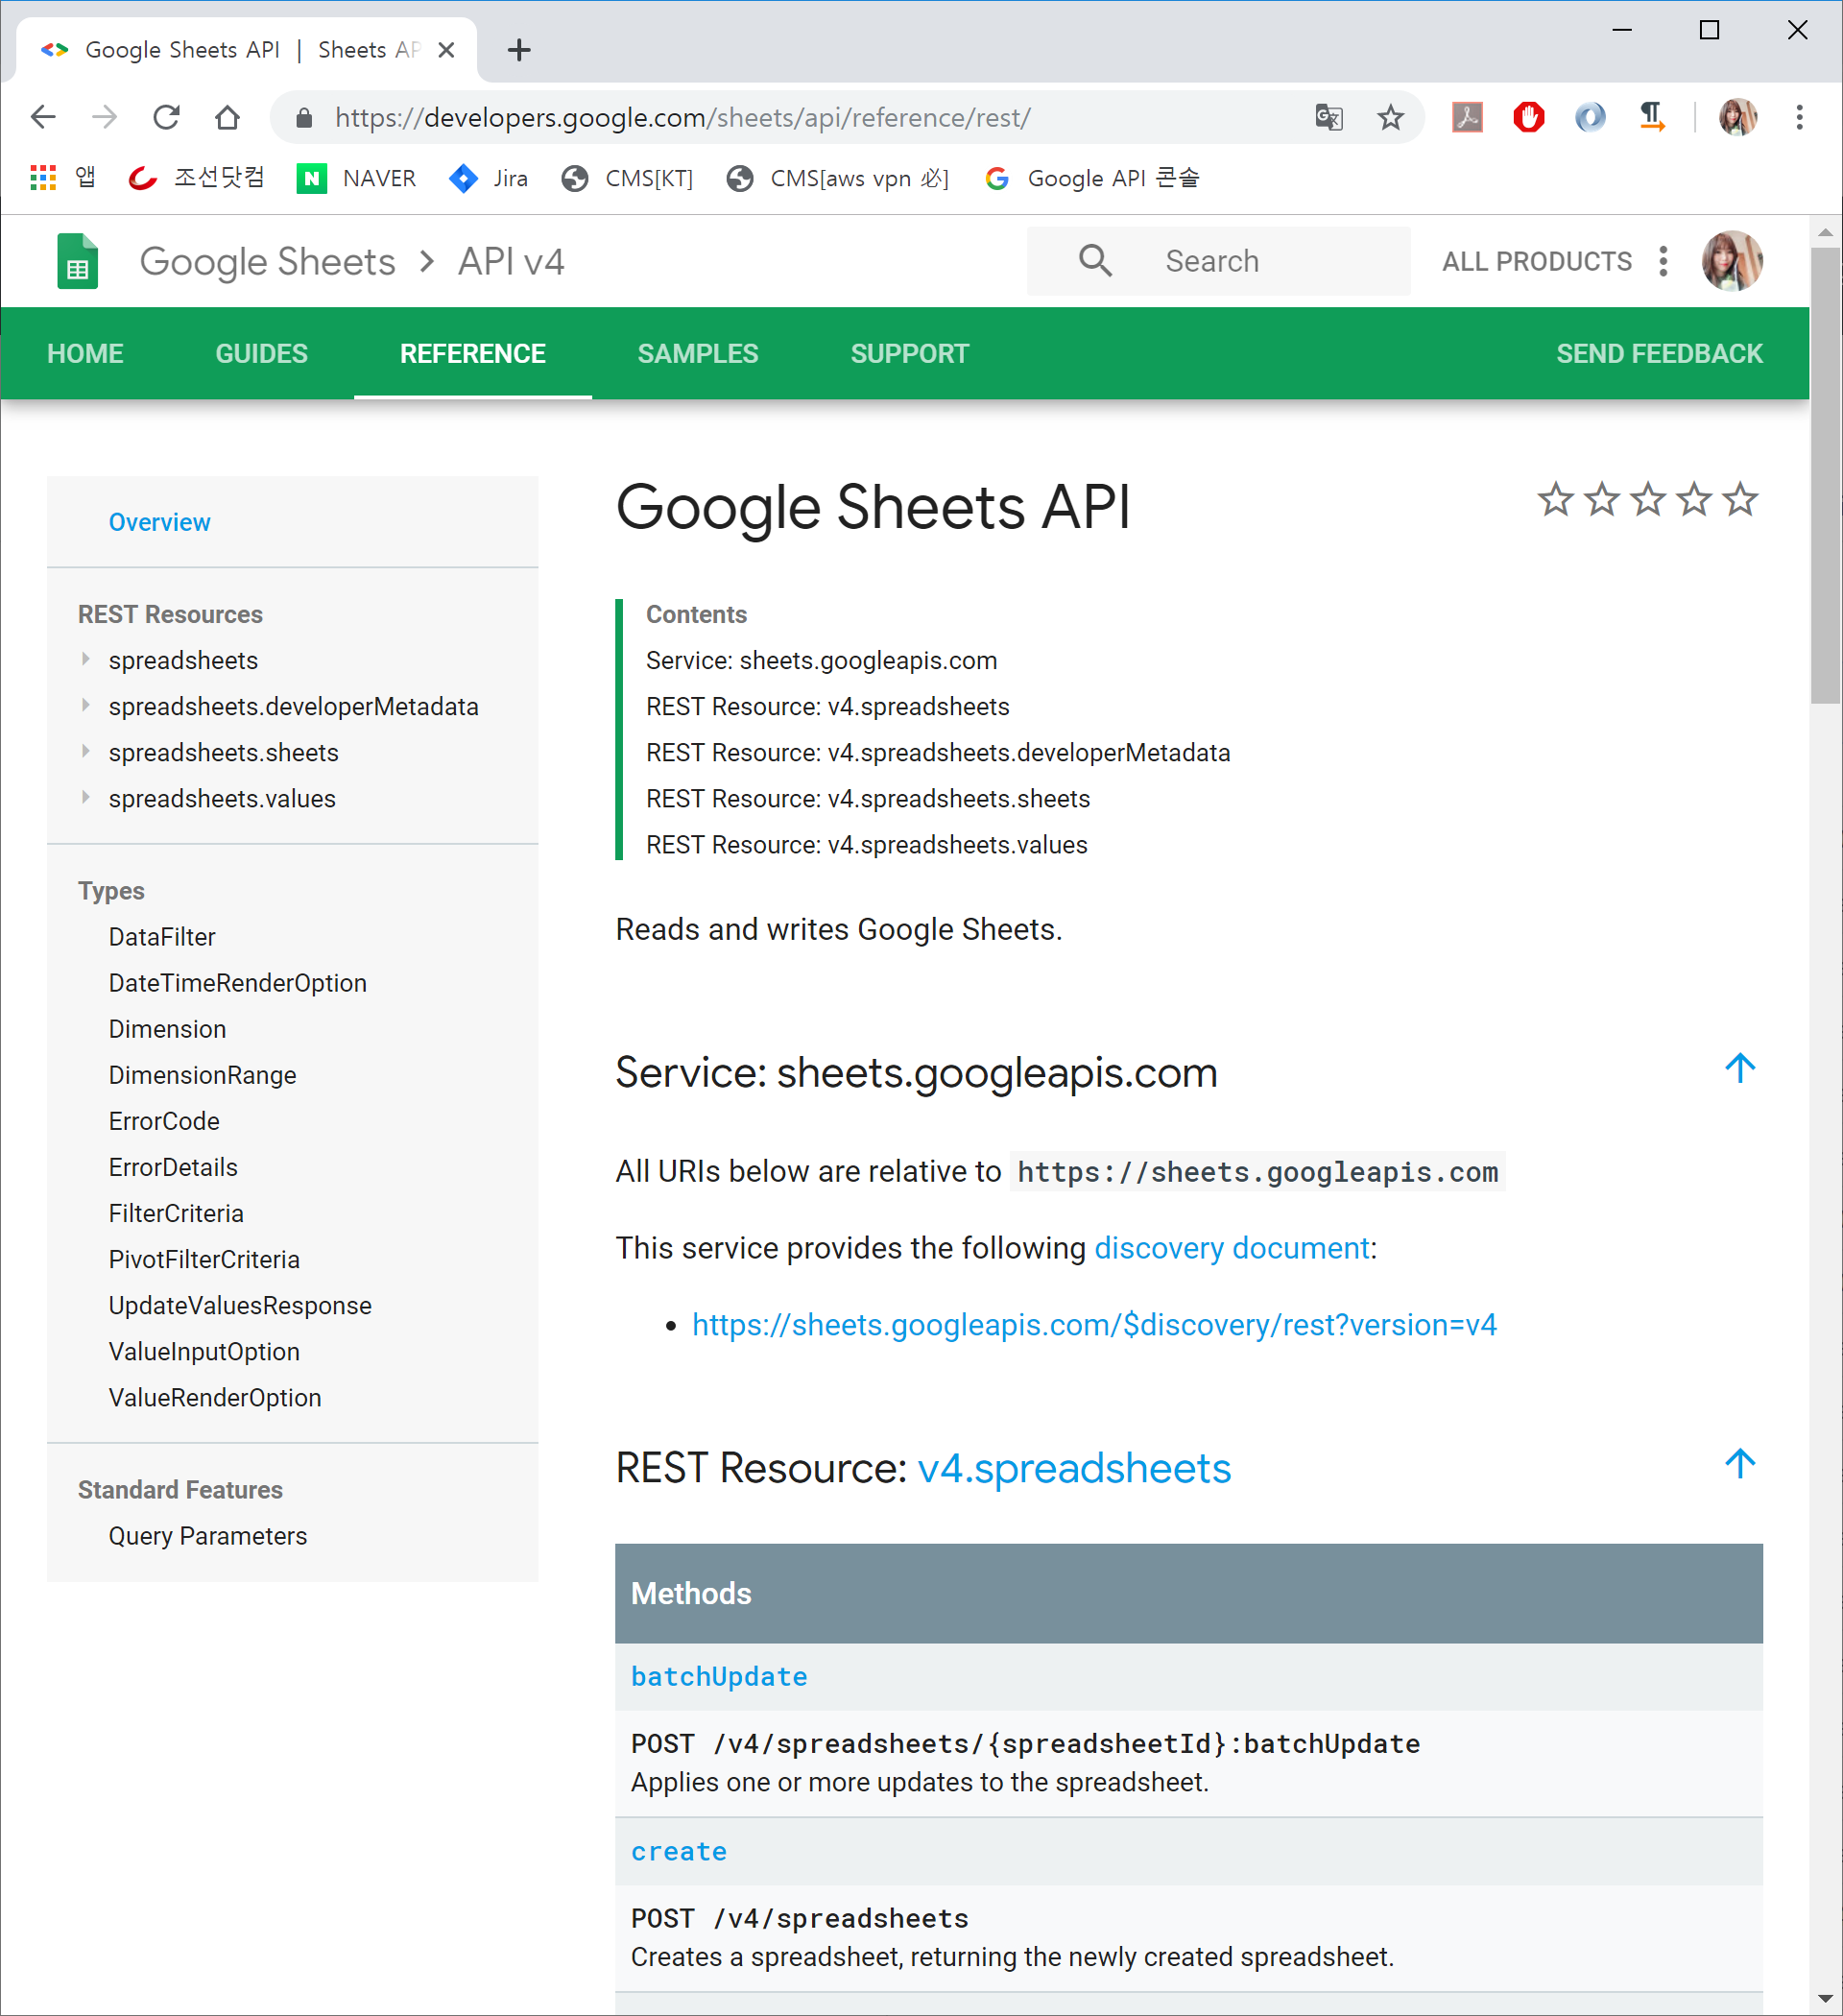Click the Google Sheets logo icon
Viewport: 1843px width, 2016px height.
pyautogui.click(x=77, y=262)
